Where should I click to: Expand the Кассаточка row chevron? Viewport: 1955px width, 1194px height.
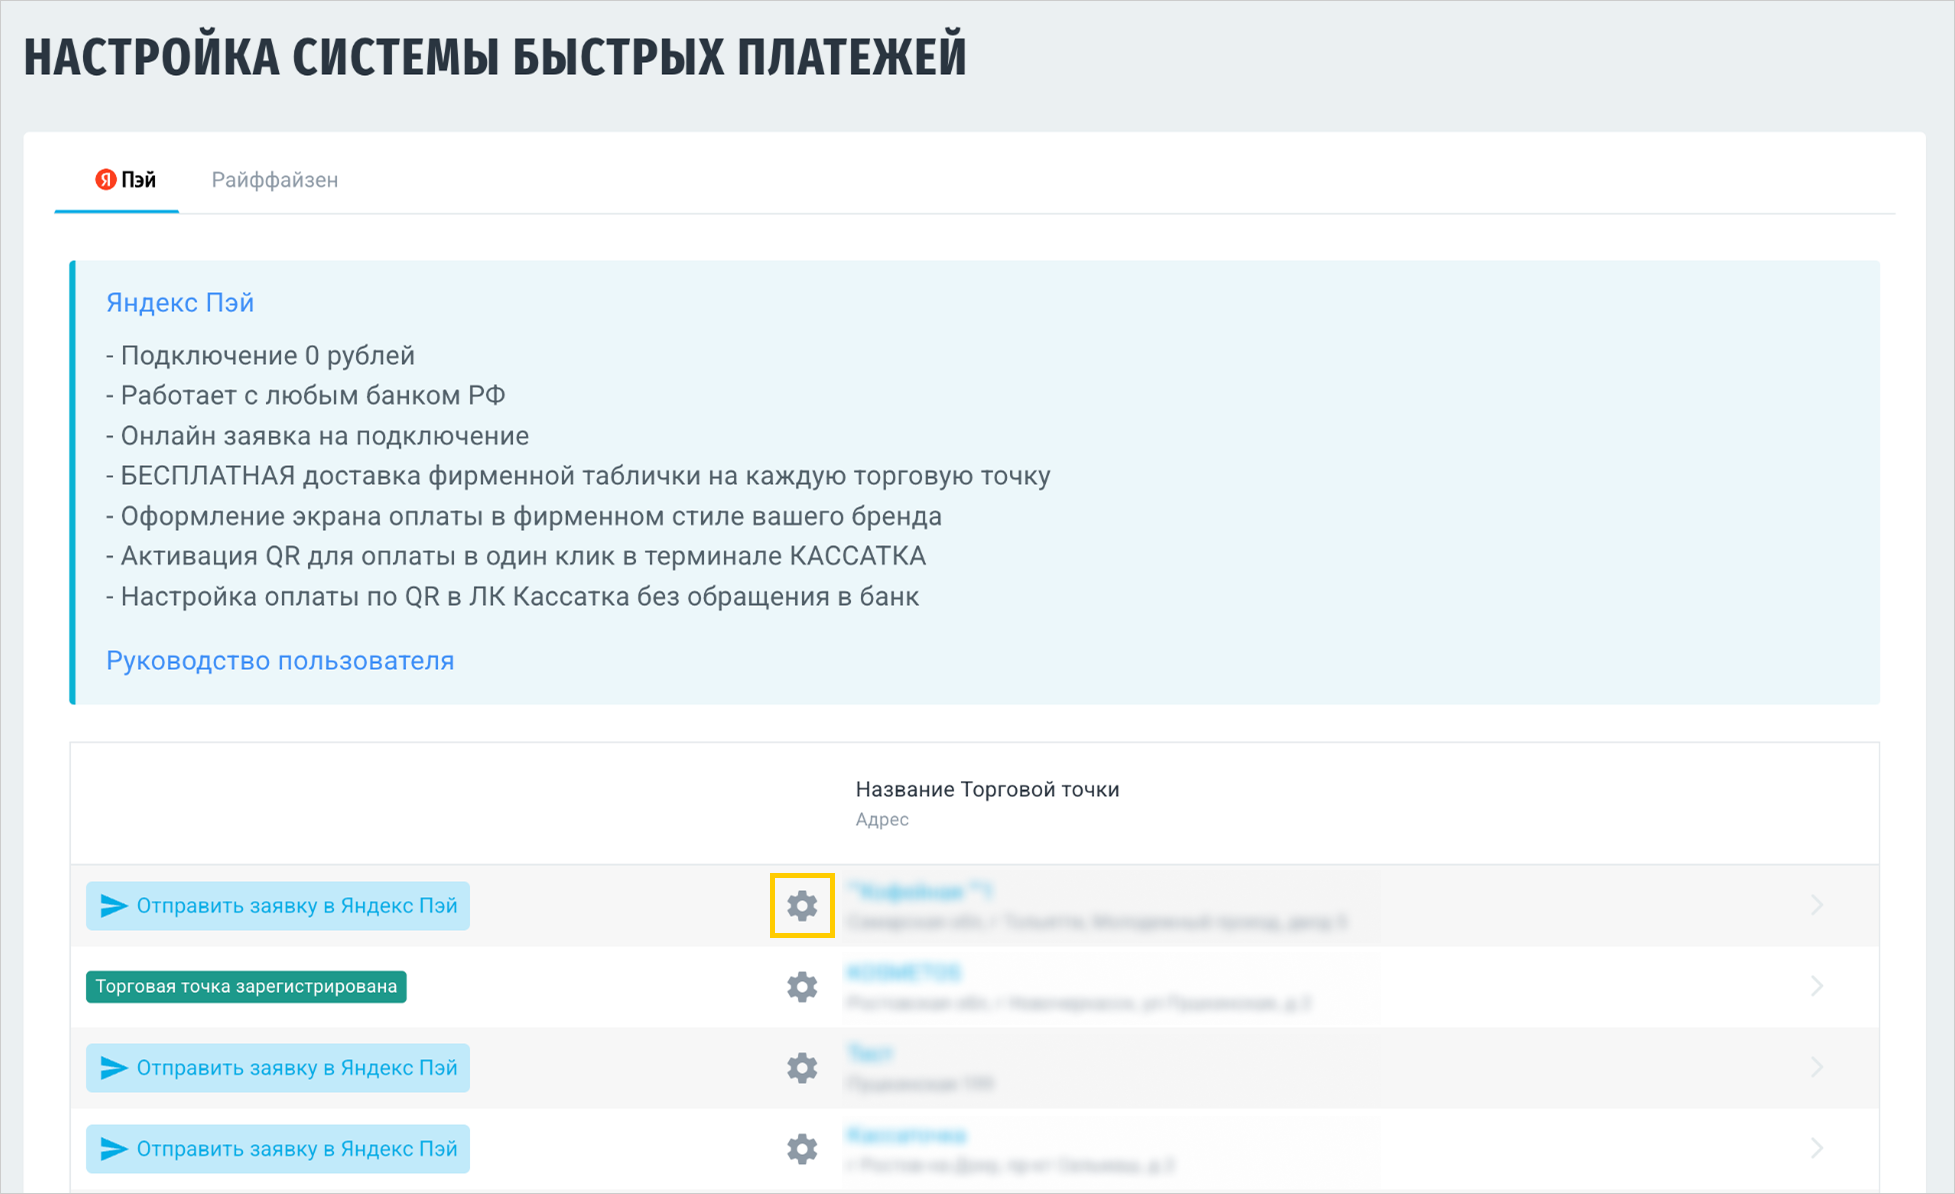1817,1149
